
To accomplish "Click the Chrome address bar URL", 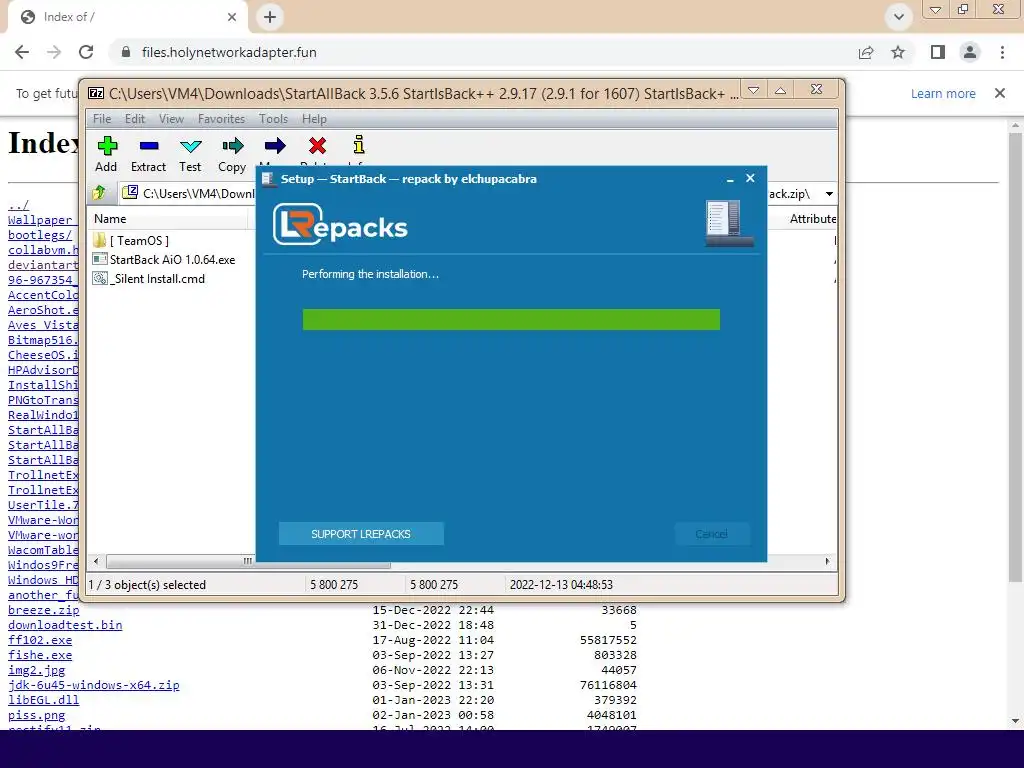I will coord(229,52).
